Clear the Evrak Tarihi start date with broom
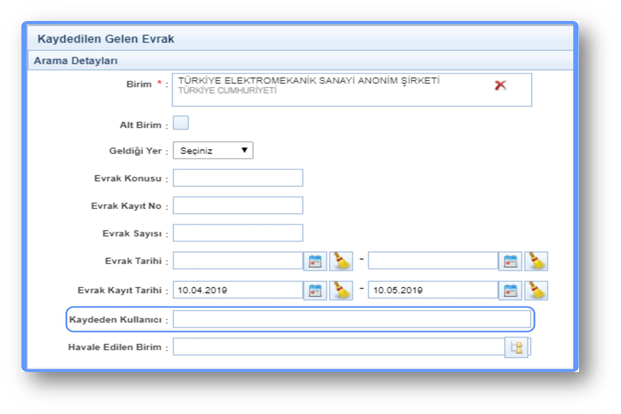Viewport: 621px width, 414px height. [x=342, y=261]
